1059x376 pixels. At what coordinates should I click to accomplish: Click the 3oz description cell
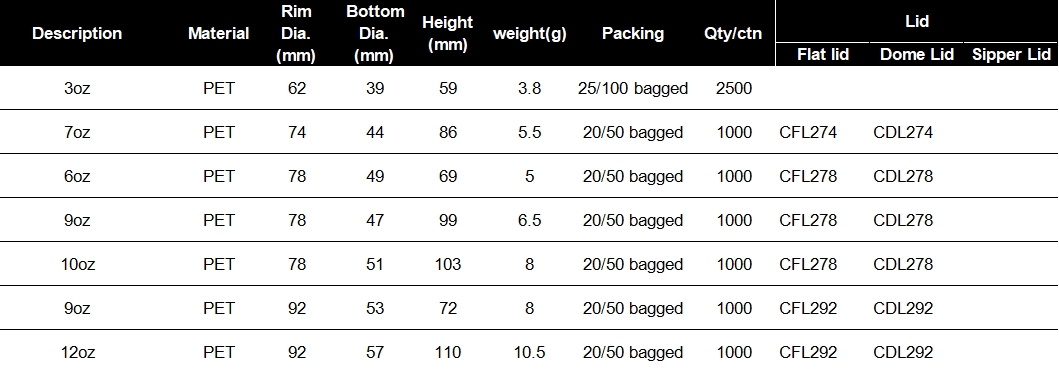pos(77,88)
